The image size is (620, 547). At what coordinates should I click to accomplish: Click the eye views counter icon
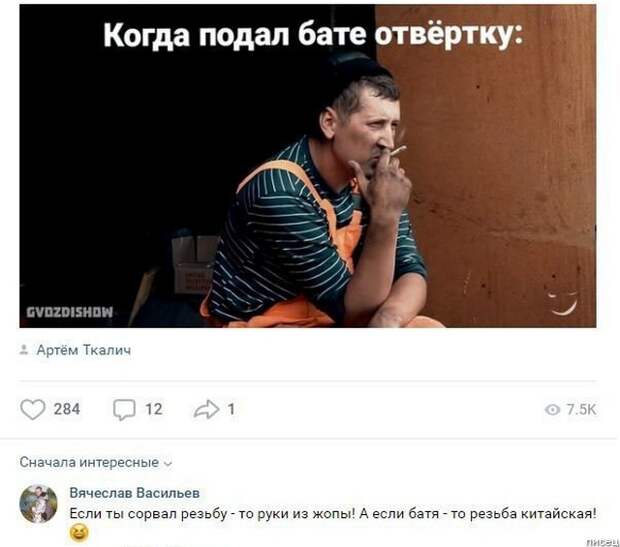[552, 409]
